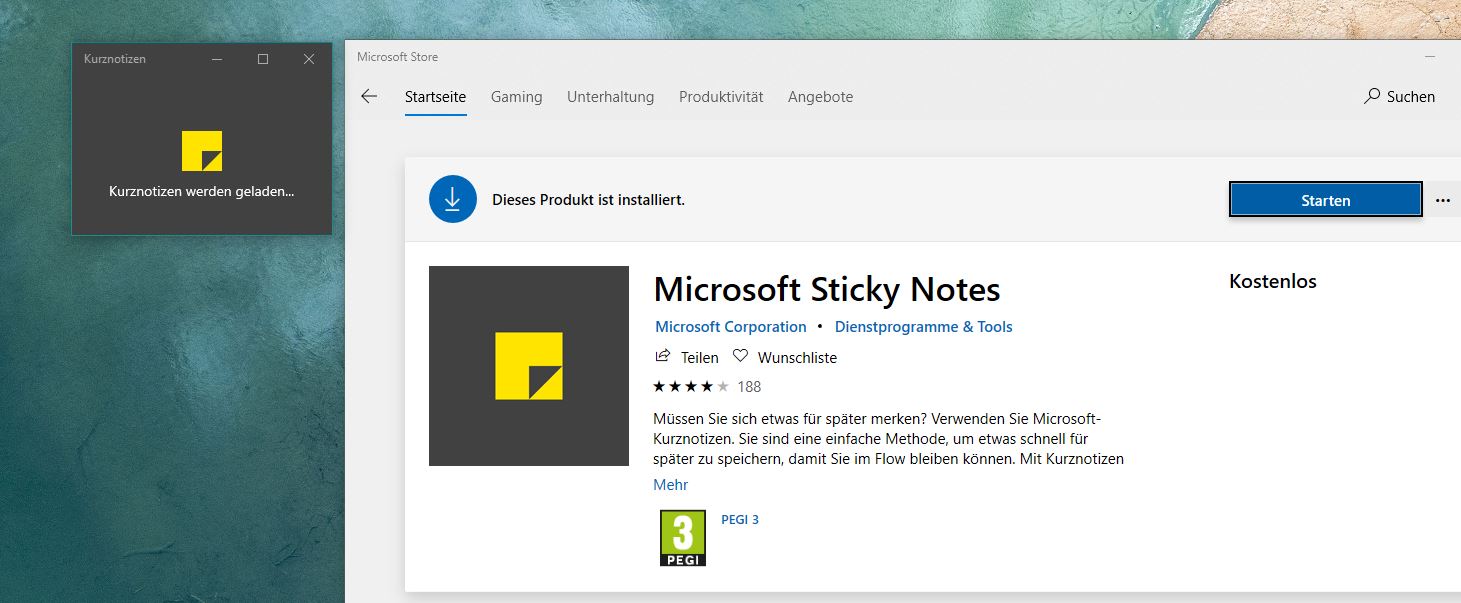Click the blue download circle icon
This screenshot has width=1461, height=603.
click(x=453, y=199)
